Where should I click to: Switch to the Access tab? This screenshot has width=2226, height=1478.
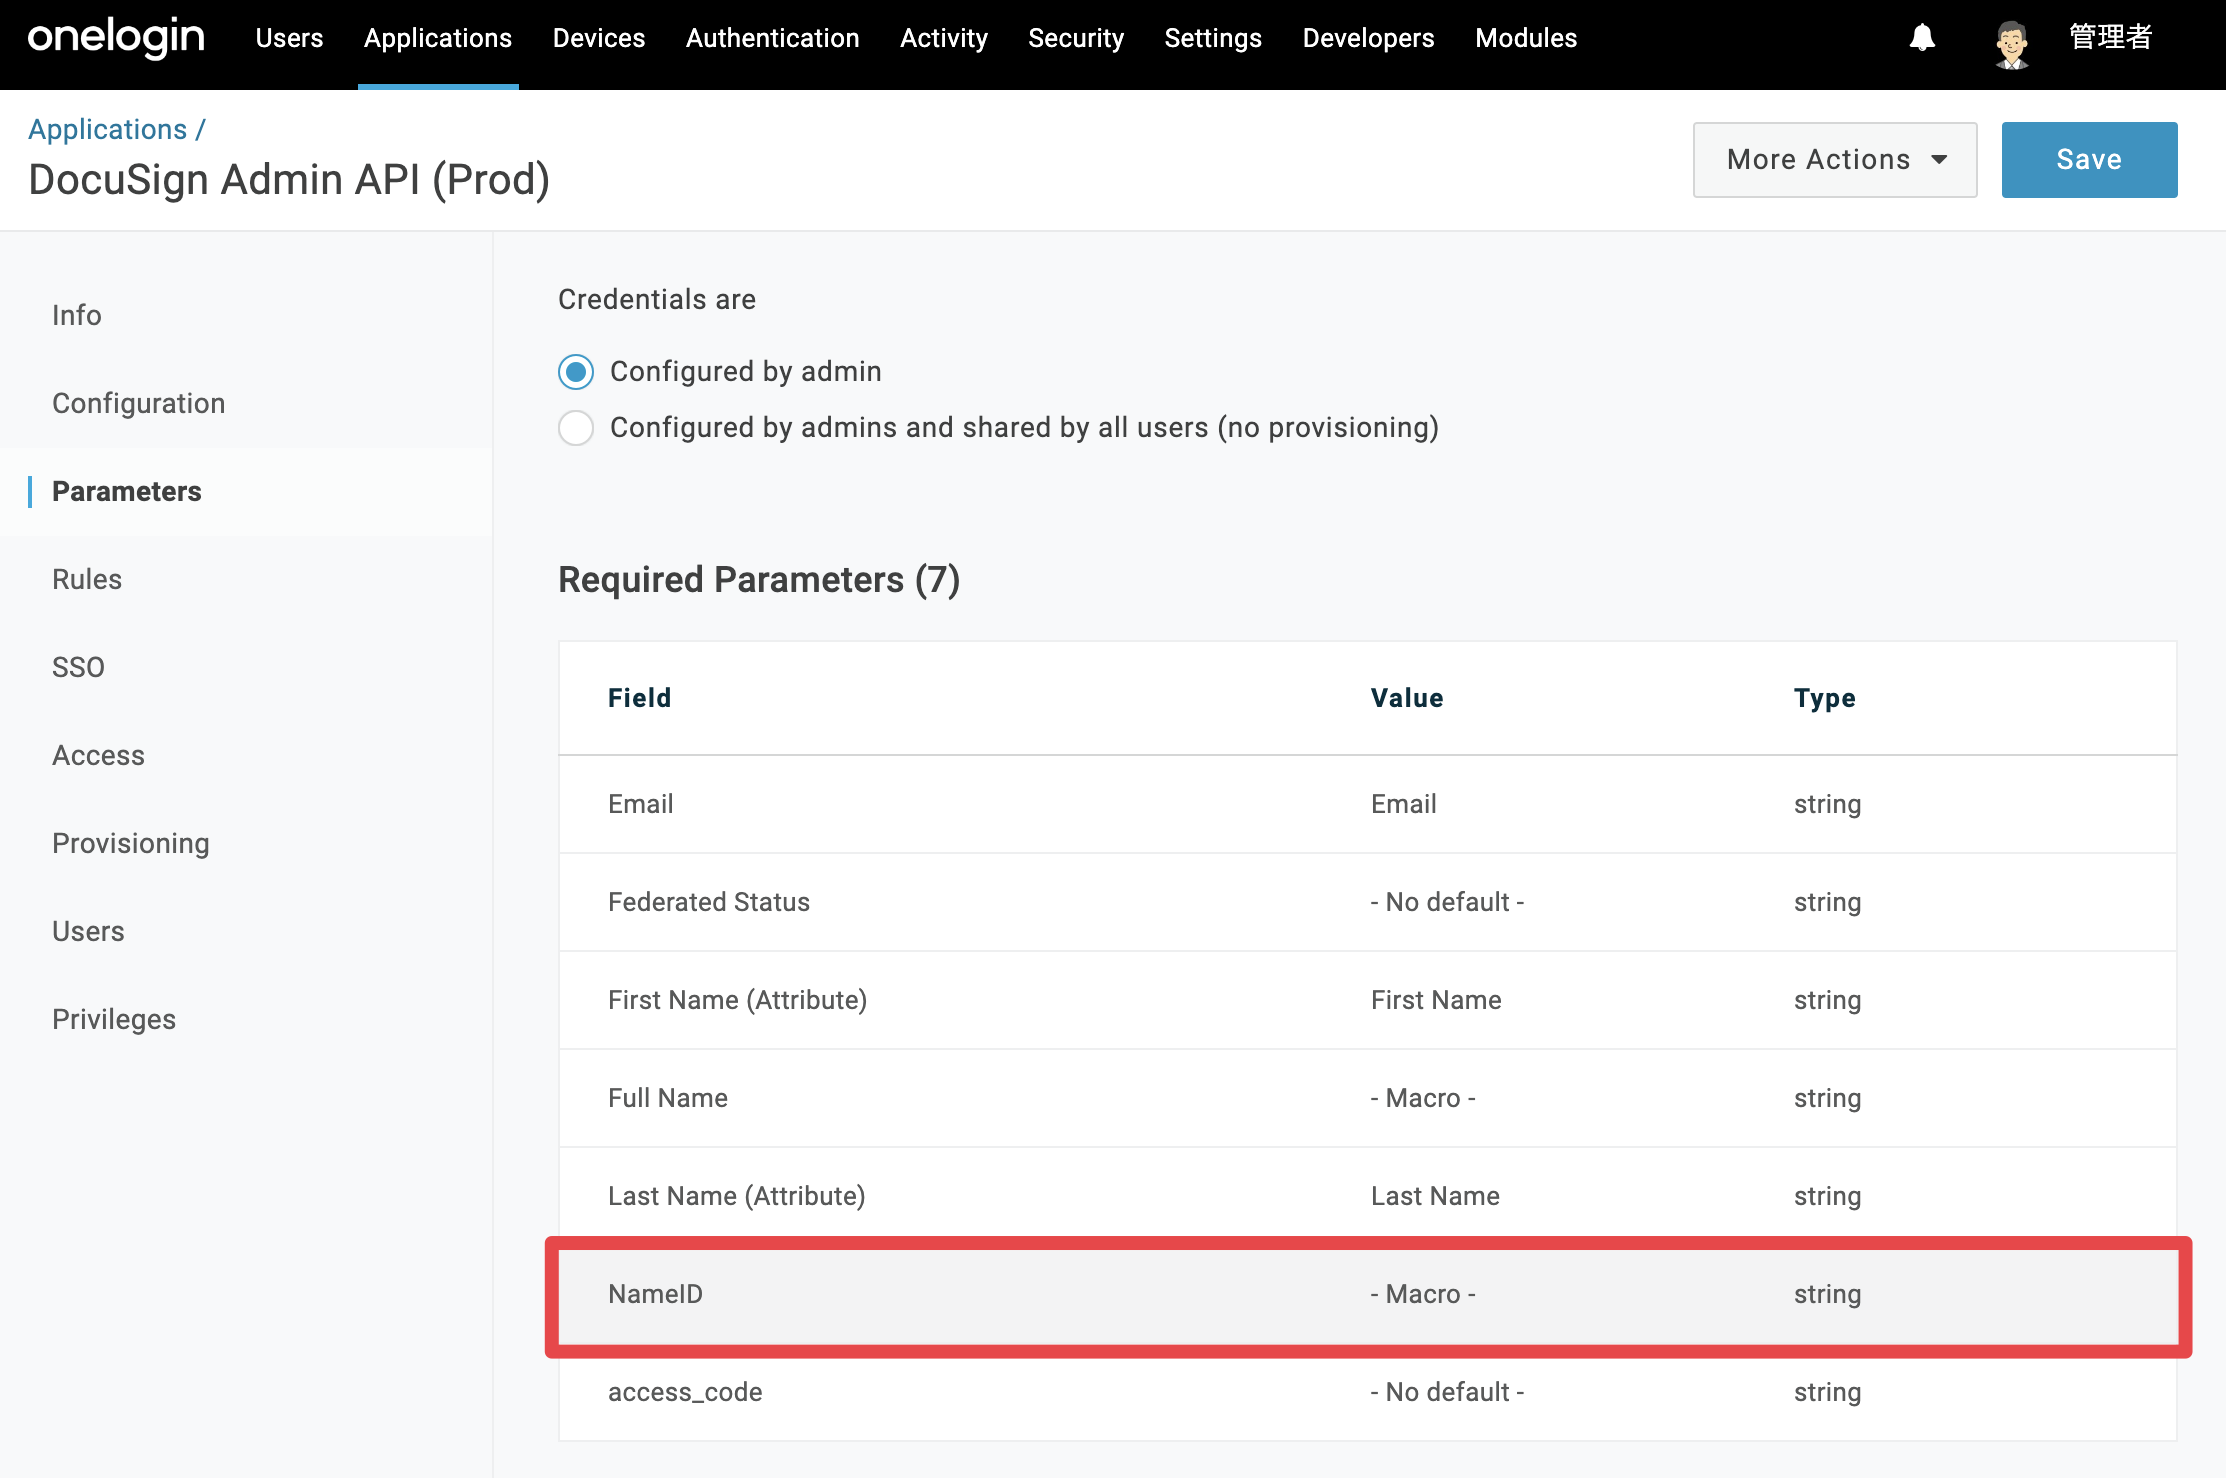pyautogui.click(x=99, y=756)
